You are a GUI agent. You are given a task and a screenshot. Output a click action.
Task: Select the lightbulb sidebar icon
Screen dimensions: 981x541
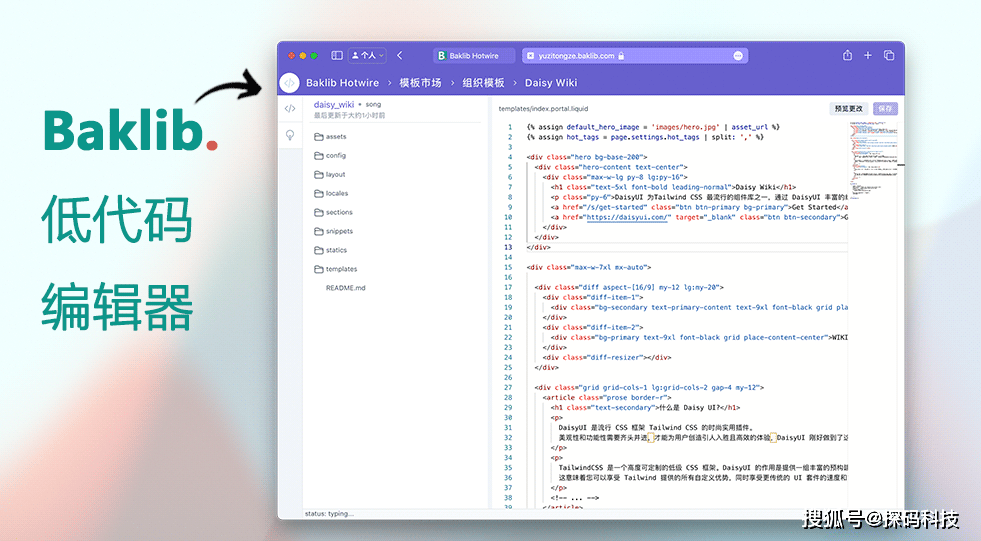[x=290, y=135]
